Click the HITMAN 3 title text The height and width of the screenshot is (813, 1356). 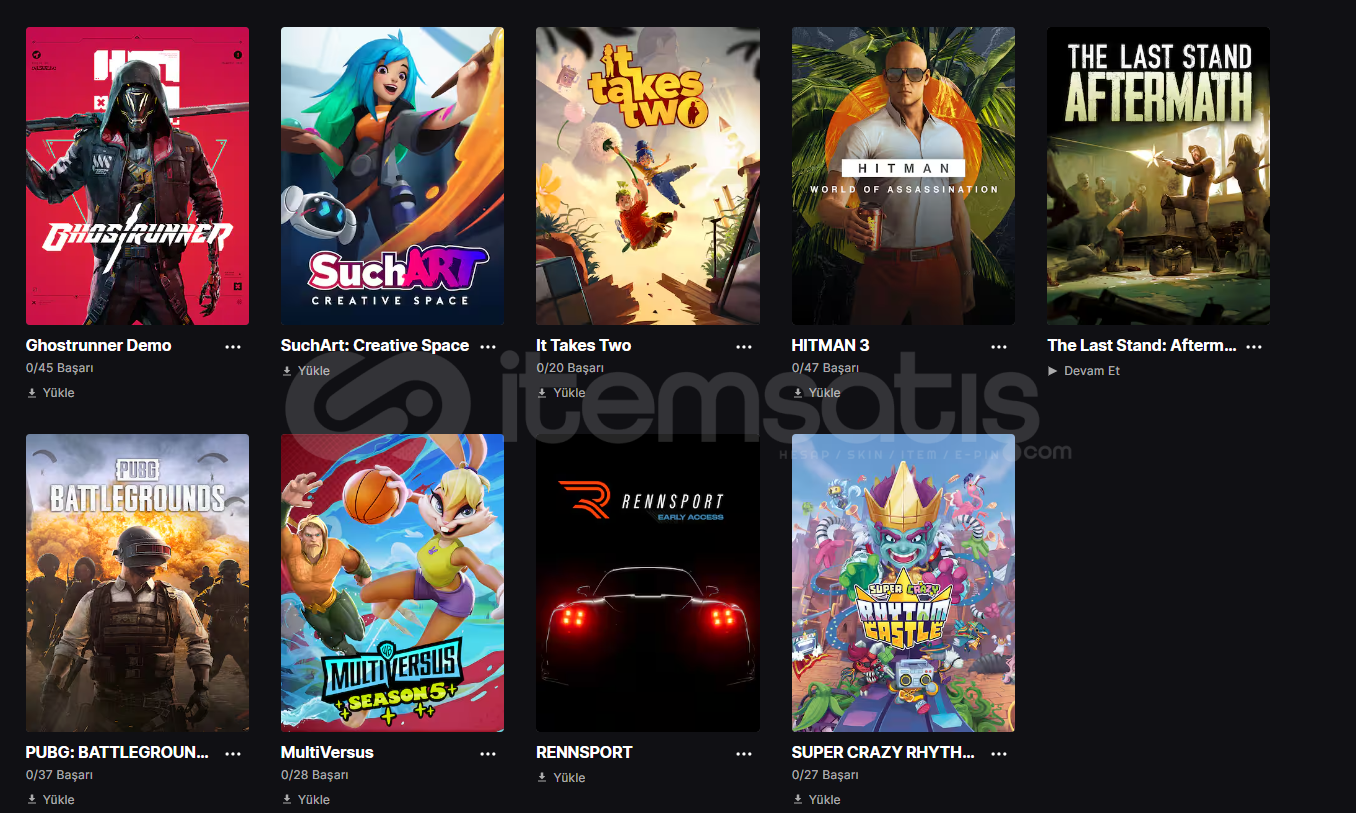pos(831,345)
